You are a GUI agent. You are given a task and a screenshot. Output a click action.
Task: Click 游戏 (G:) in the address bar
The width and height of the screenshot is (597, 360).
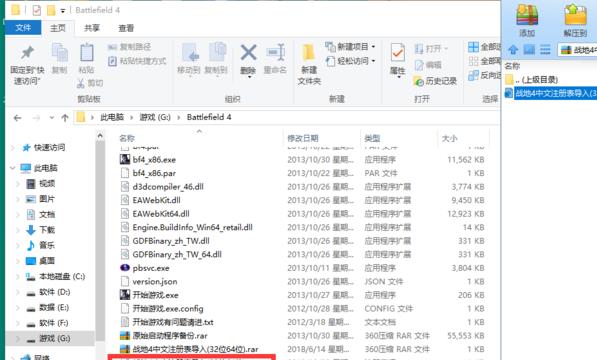coord(155,117)
